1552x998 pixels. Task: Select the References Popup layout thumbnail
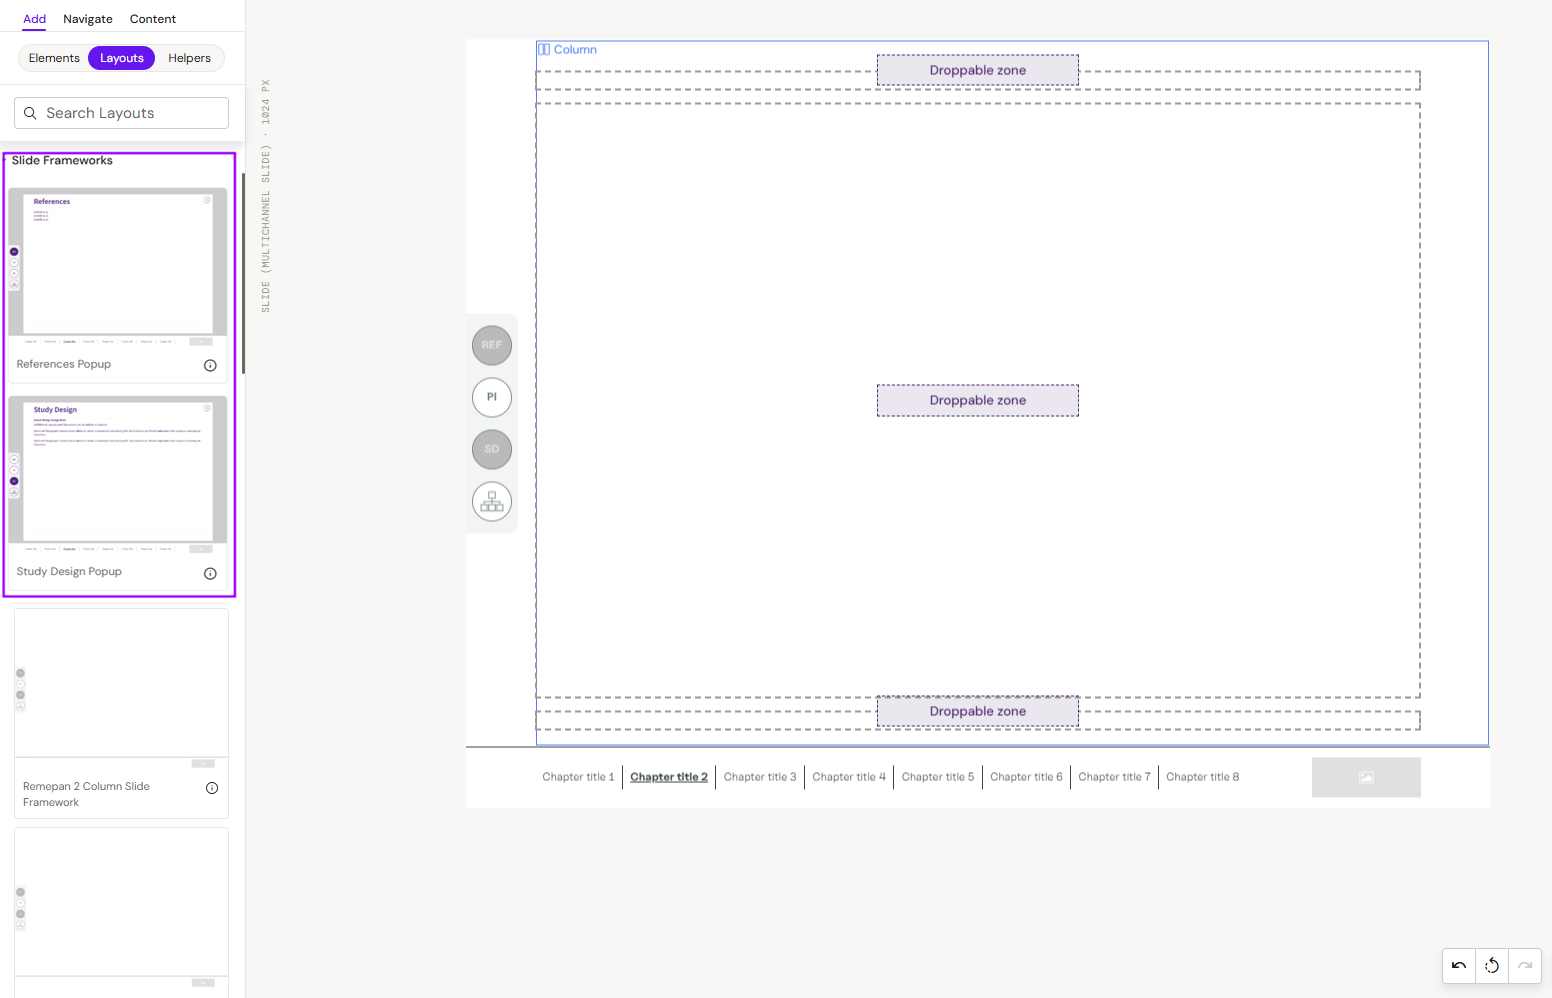click(118, 267)
